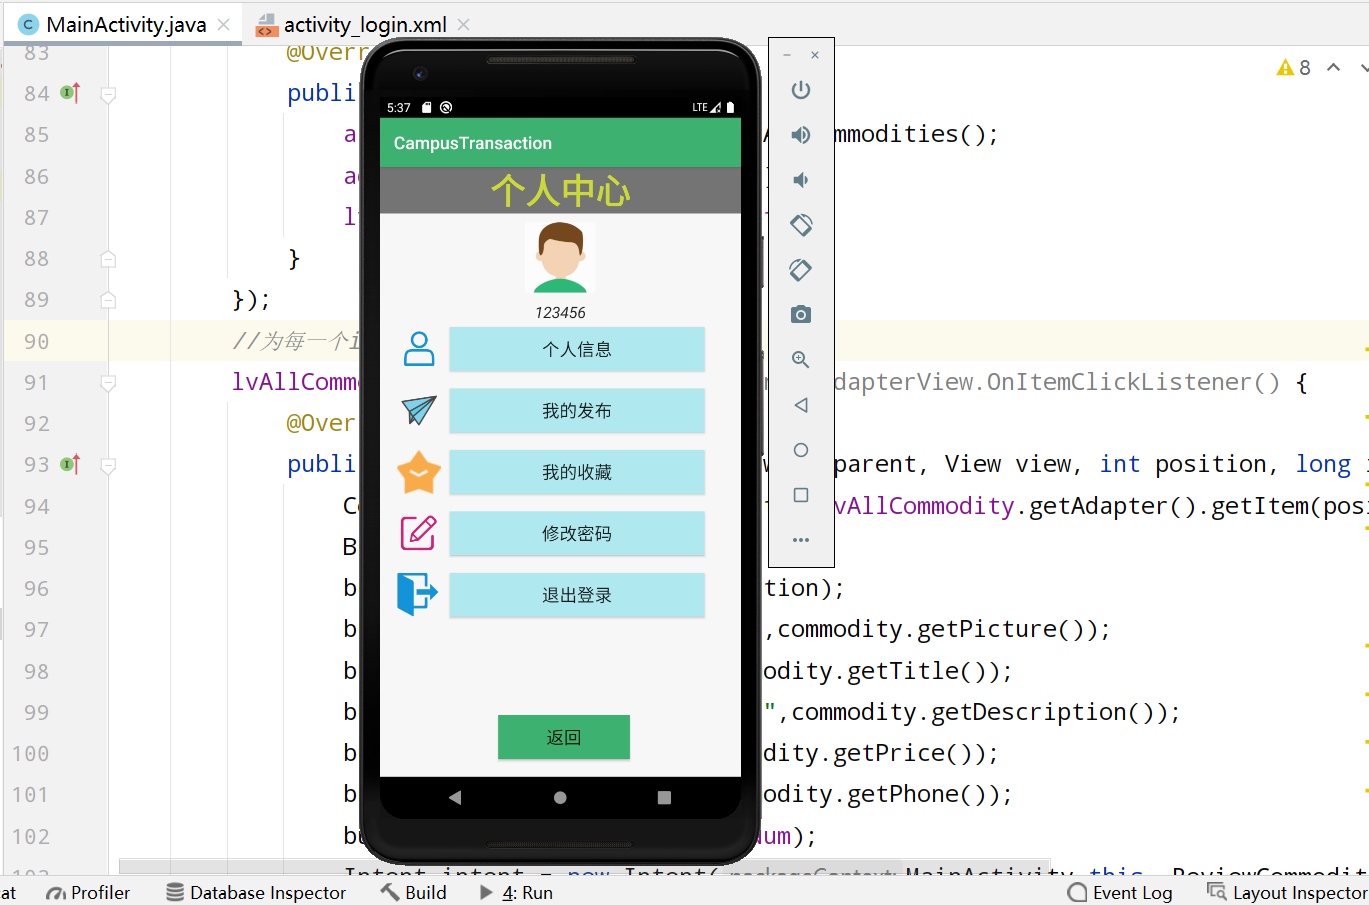Tap the 修改密码 button
This screenshot has width=1369, height=905.
click(x=577, y=534)
